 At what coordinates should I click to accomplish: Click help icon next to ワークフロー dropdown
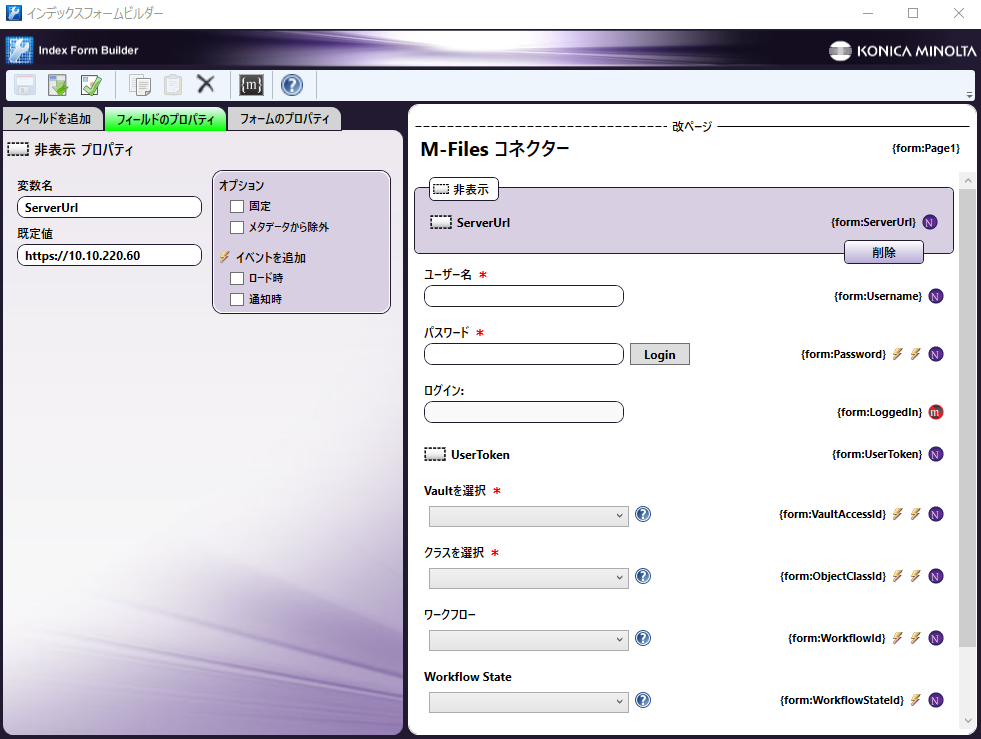click(643, 638)
